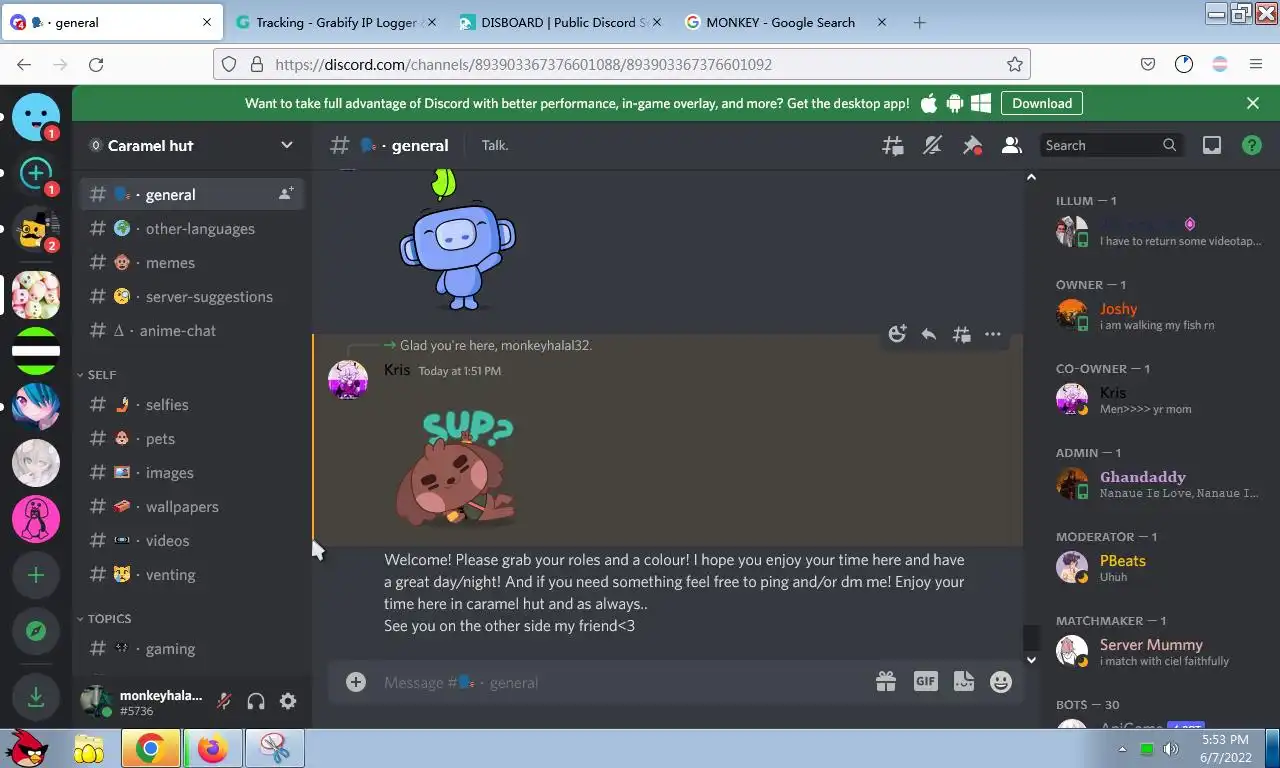Open the wallpapers channel
This screenshot has height=768, width=1280.
coord(192,507)
